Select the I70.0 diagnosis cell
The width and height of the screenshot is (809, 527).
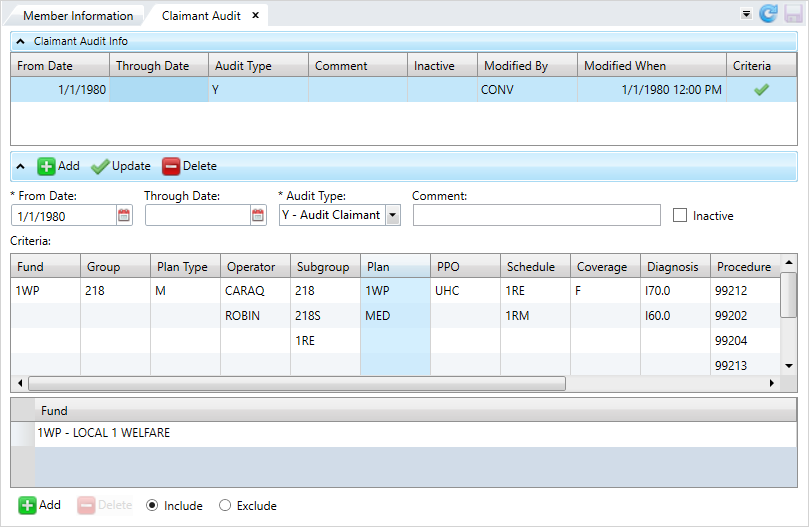pos(676,291)
